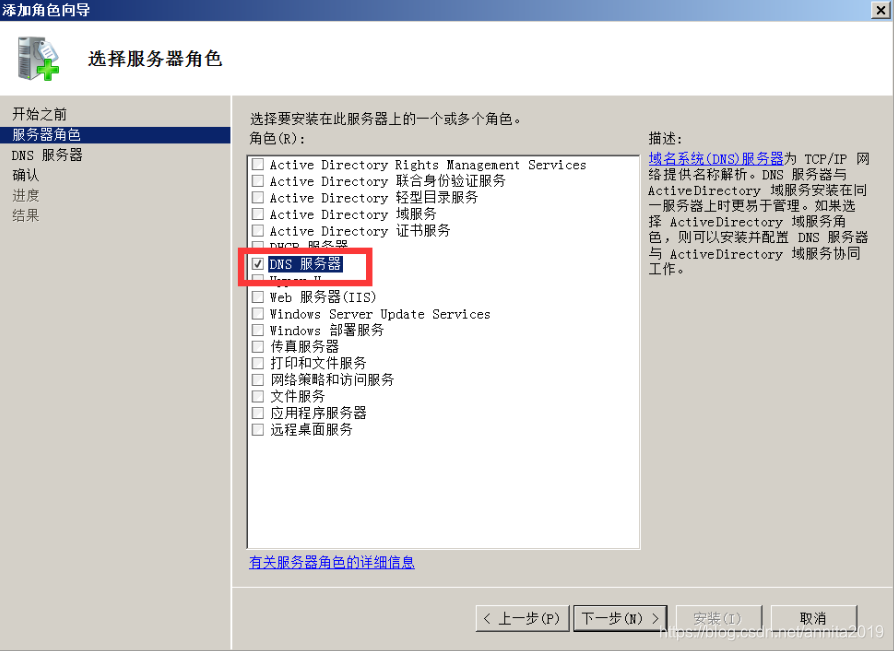
Task: Click the server roles wizard icon
Action: tap(38, 58)
